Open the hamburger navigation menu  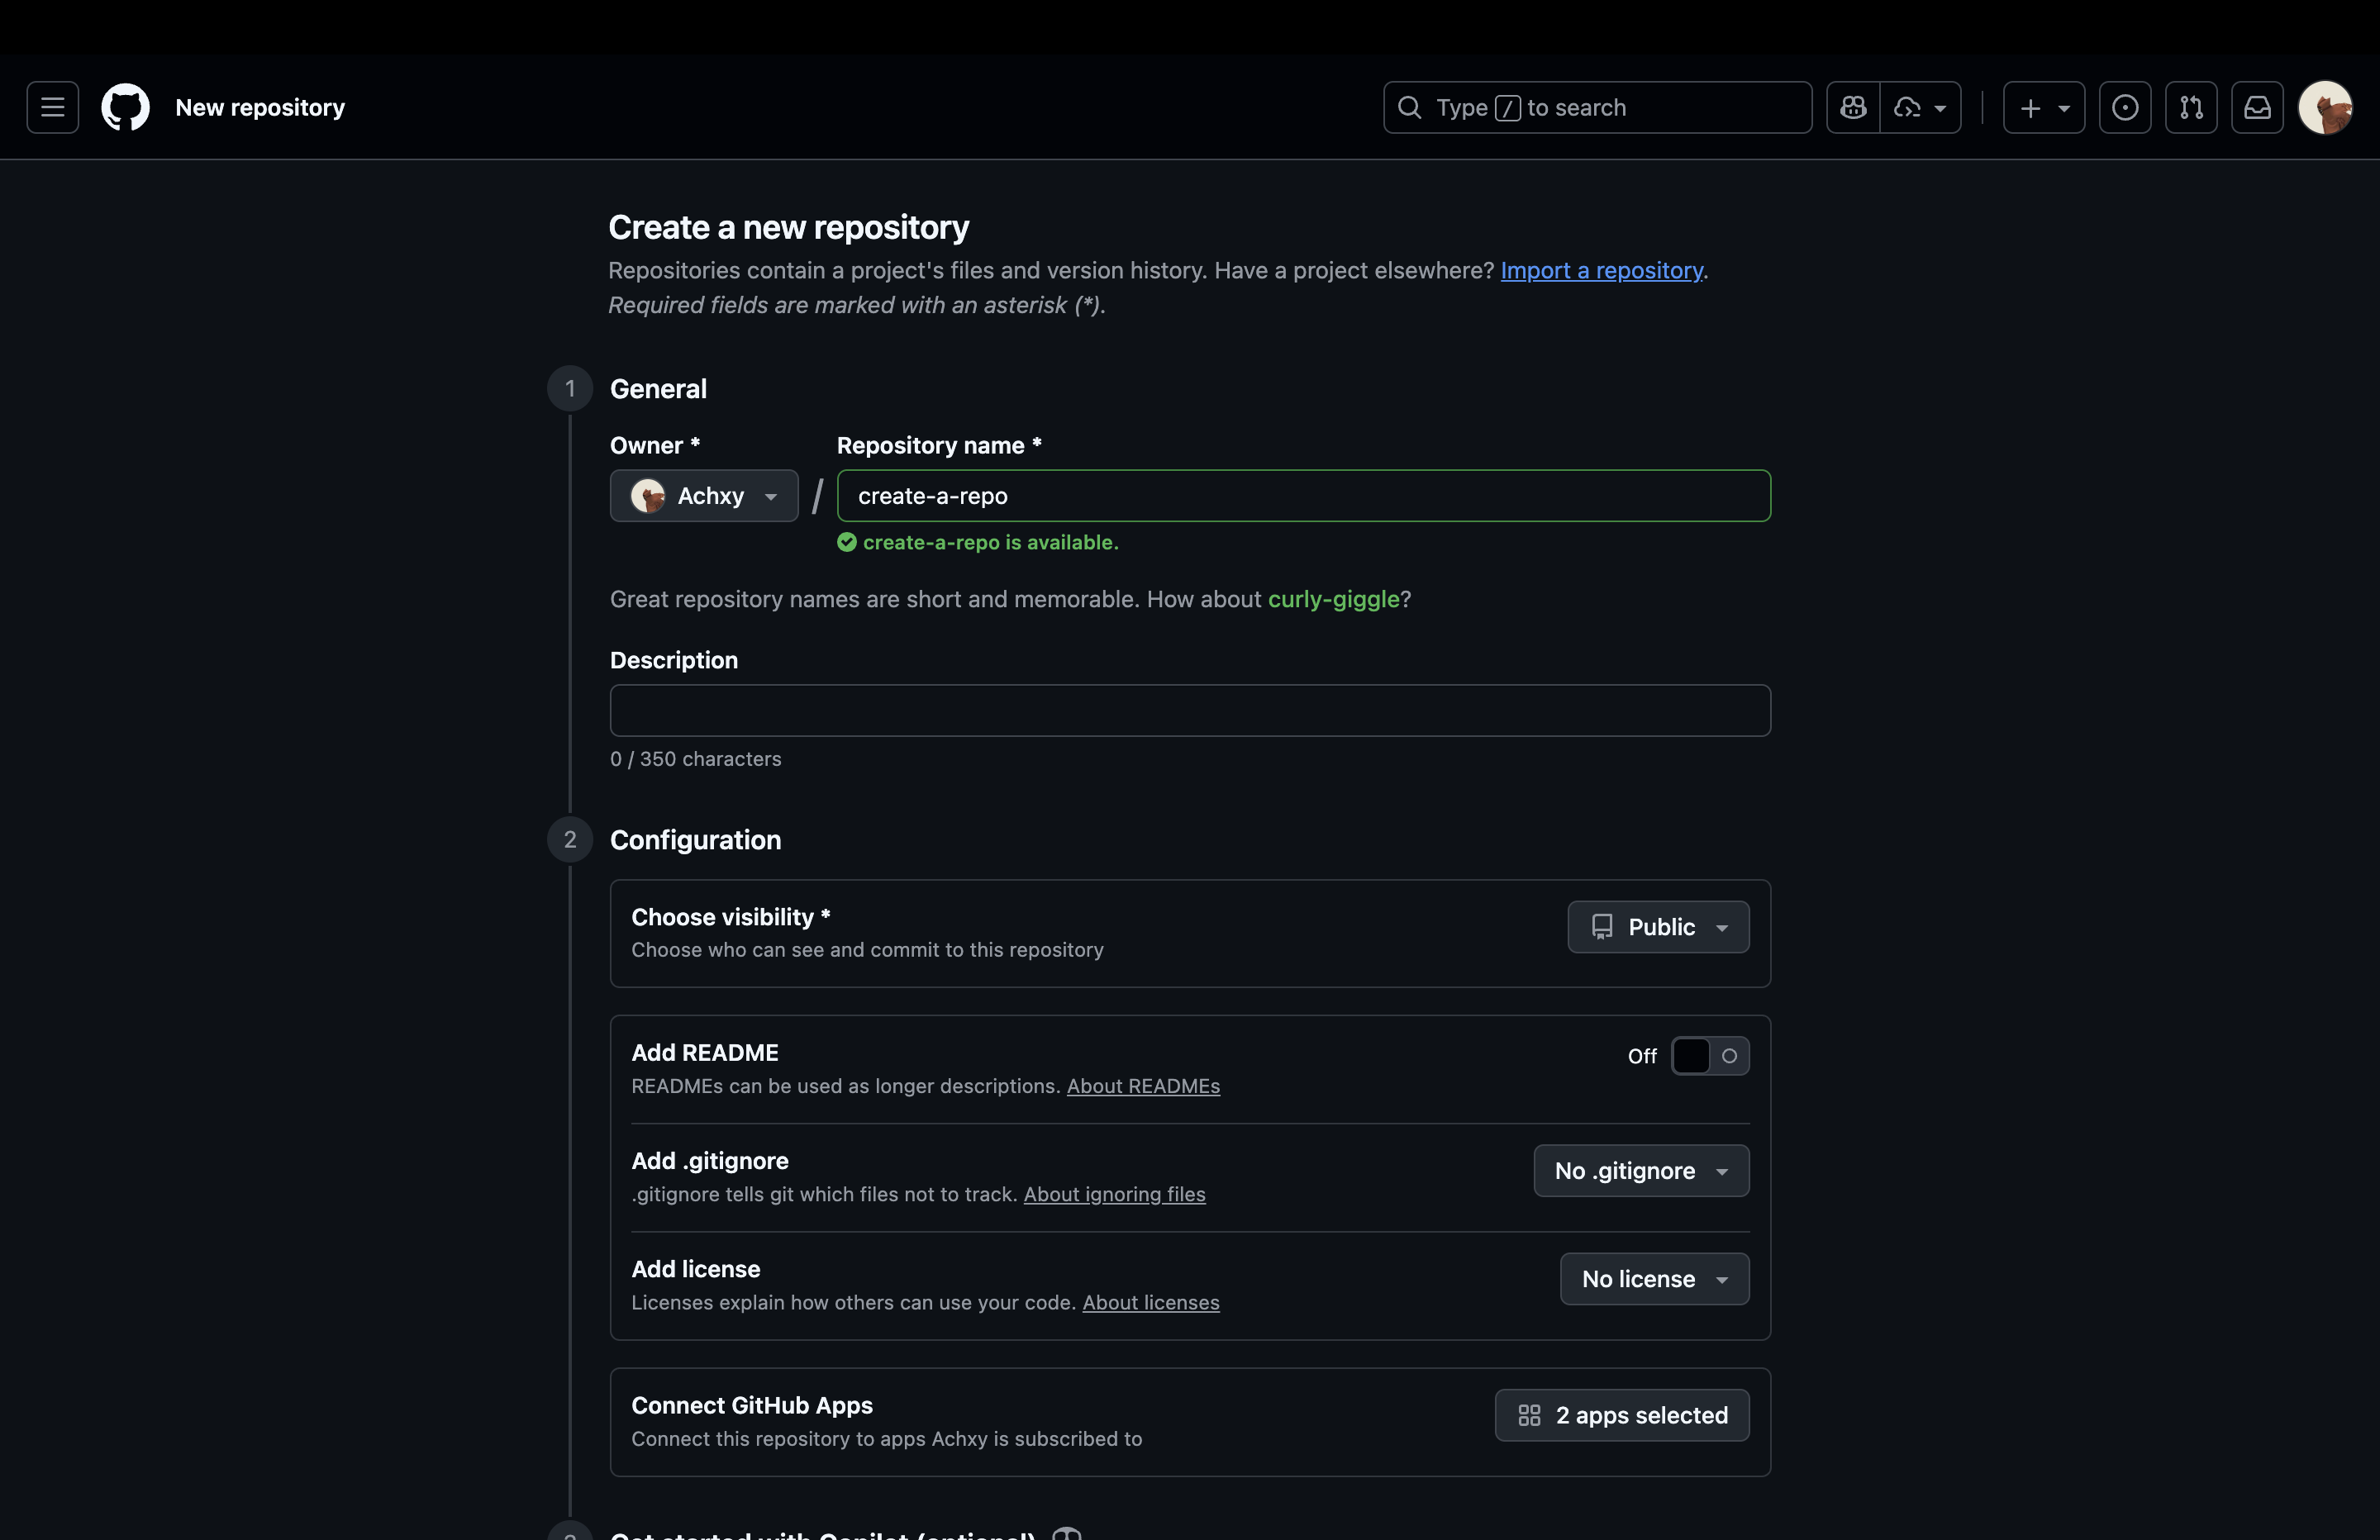52,107
